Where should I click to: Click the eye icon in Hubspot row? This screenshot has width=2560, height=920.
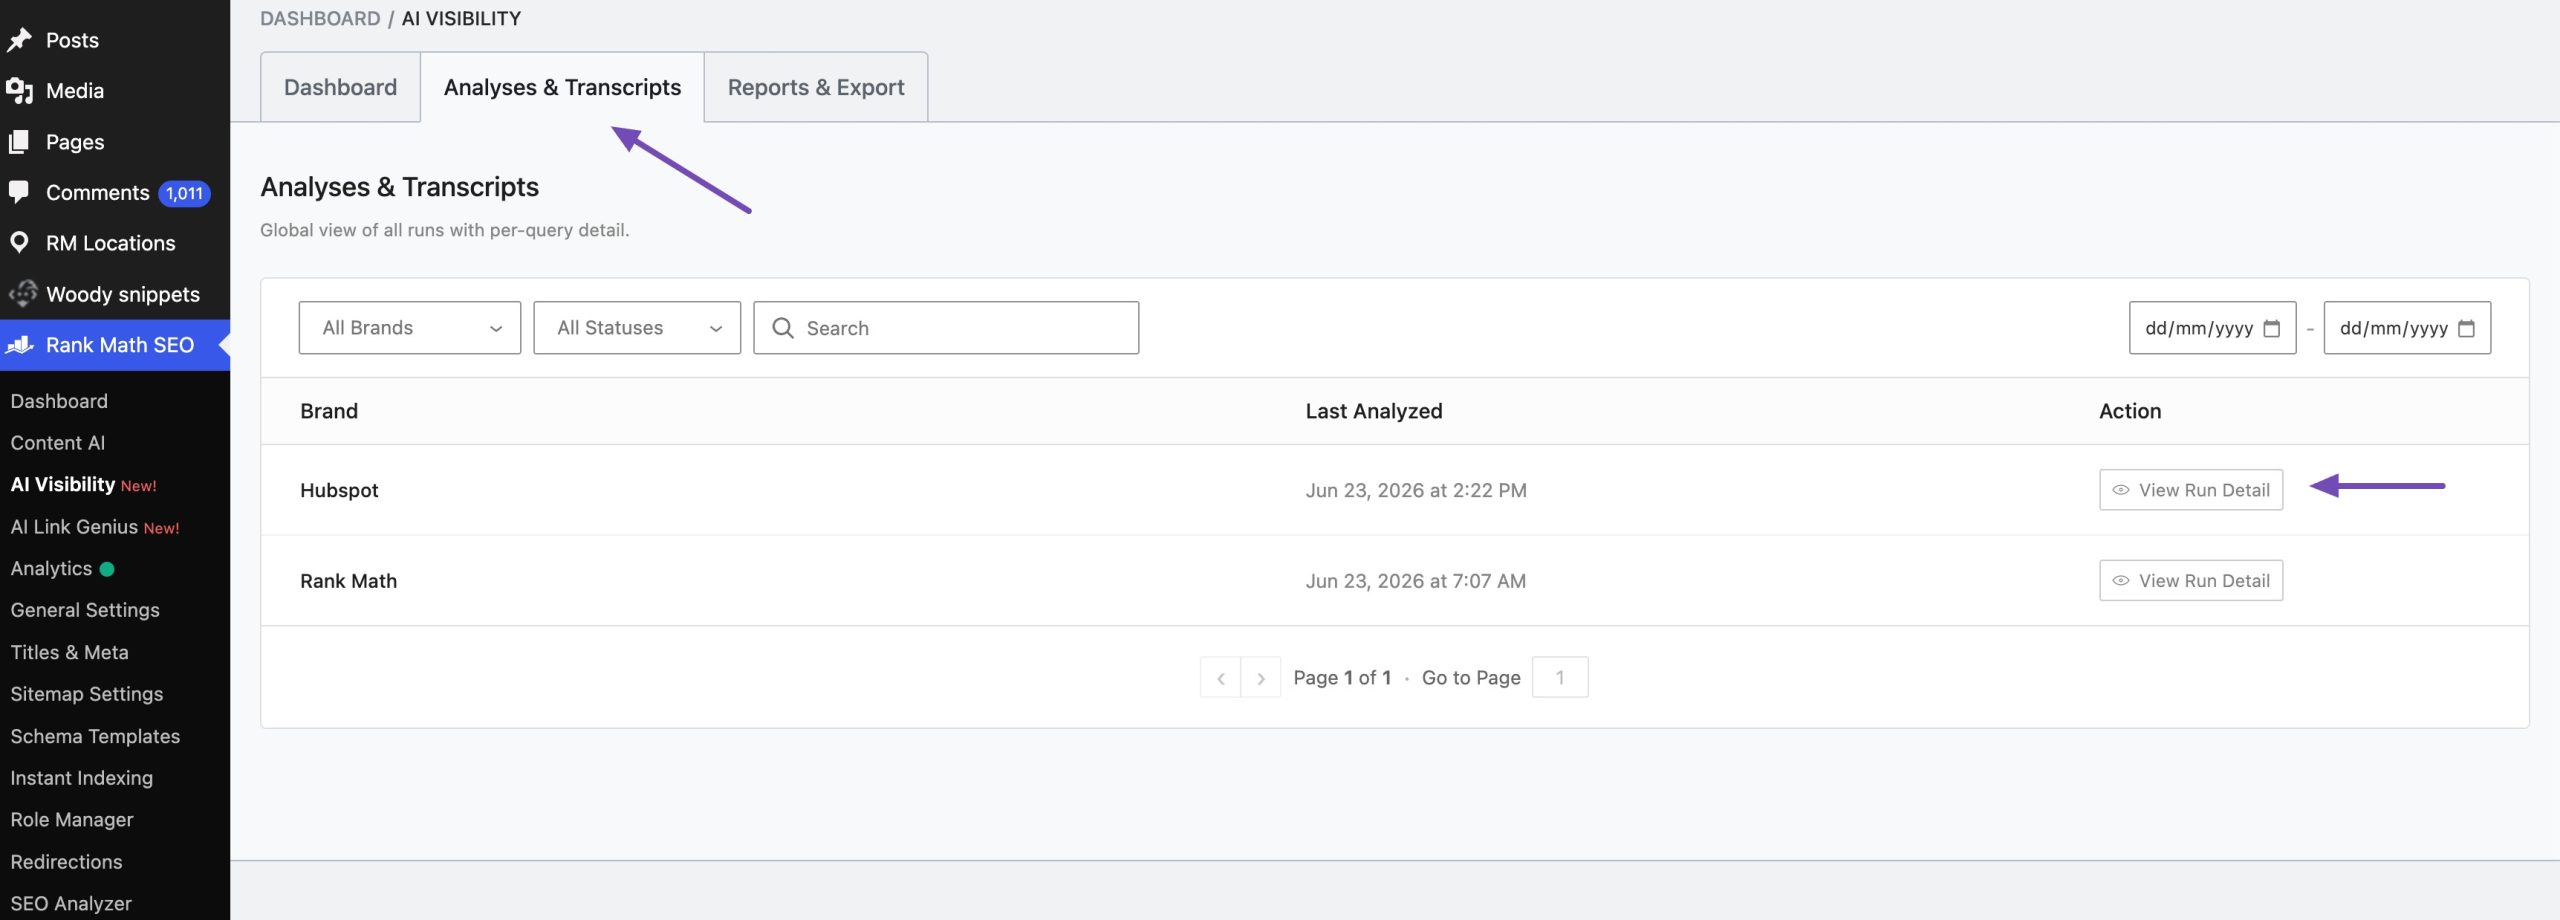click(x=2120, y=490)
